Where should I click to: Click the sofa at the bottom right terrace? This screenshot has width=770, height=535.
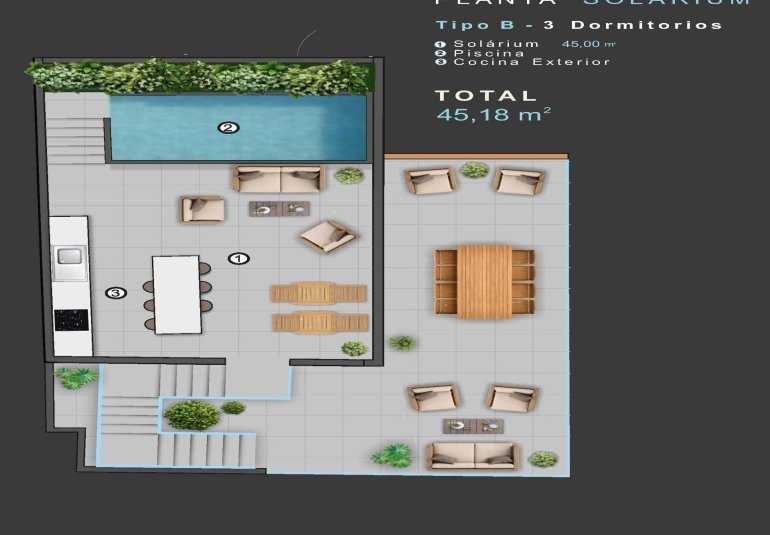point(472,456)
